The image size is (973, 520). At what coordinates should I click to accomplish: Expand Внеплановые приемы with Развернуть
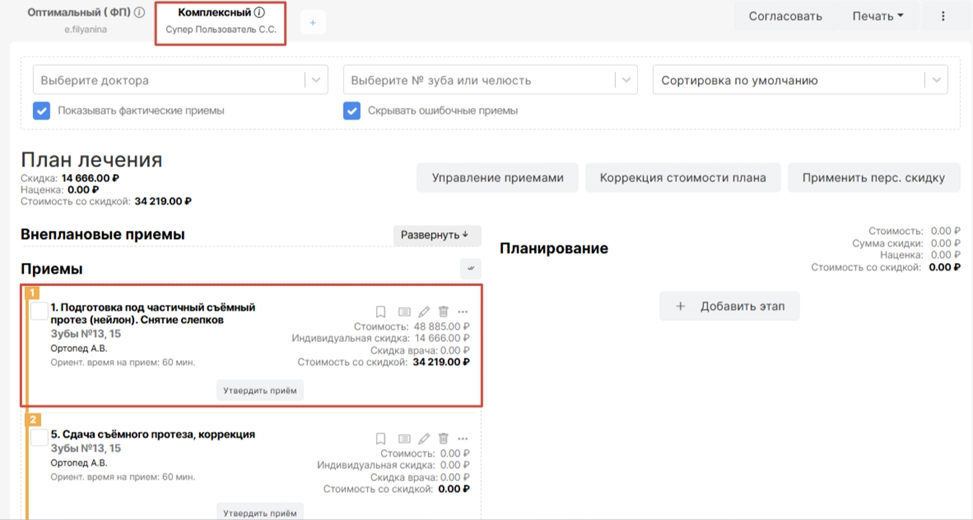[436, 235]
